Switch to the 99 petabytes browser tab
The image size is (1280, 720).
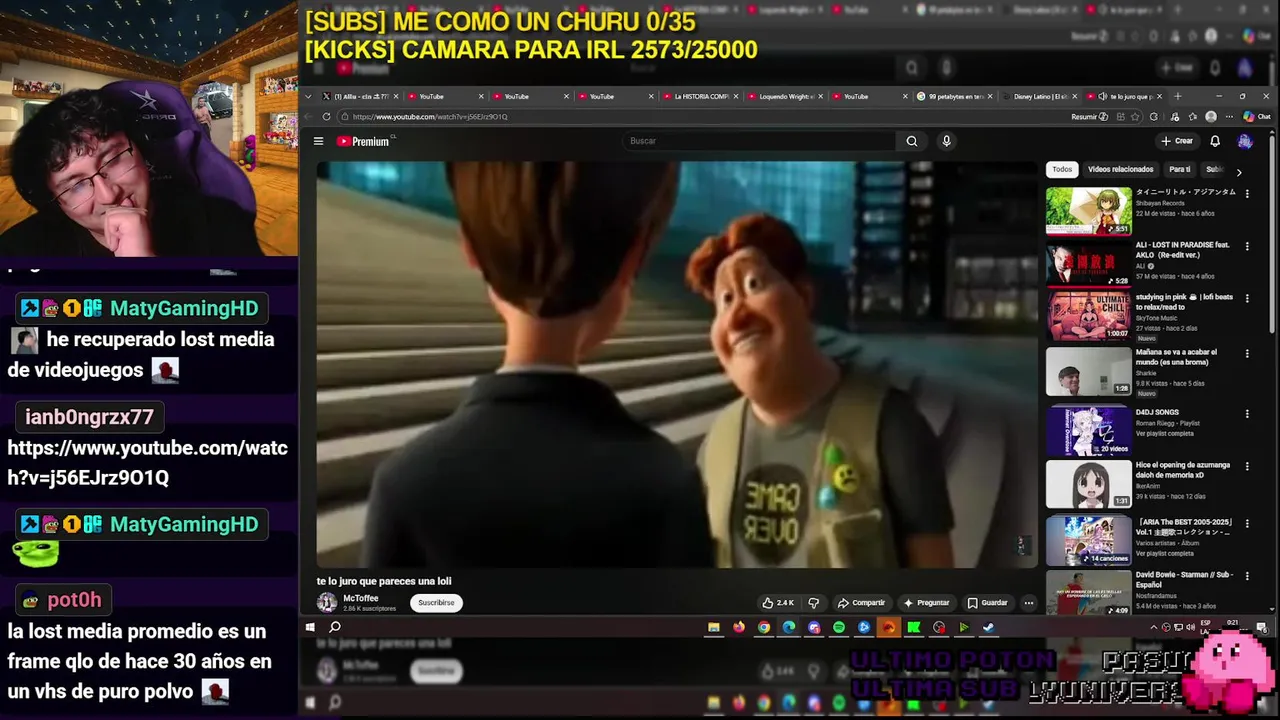coord(955,96)
